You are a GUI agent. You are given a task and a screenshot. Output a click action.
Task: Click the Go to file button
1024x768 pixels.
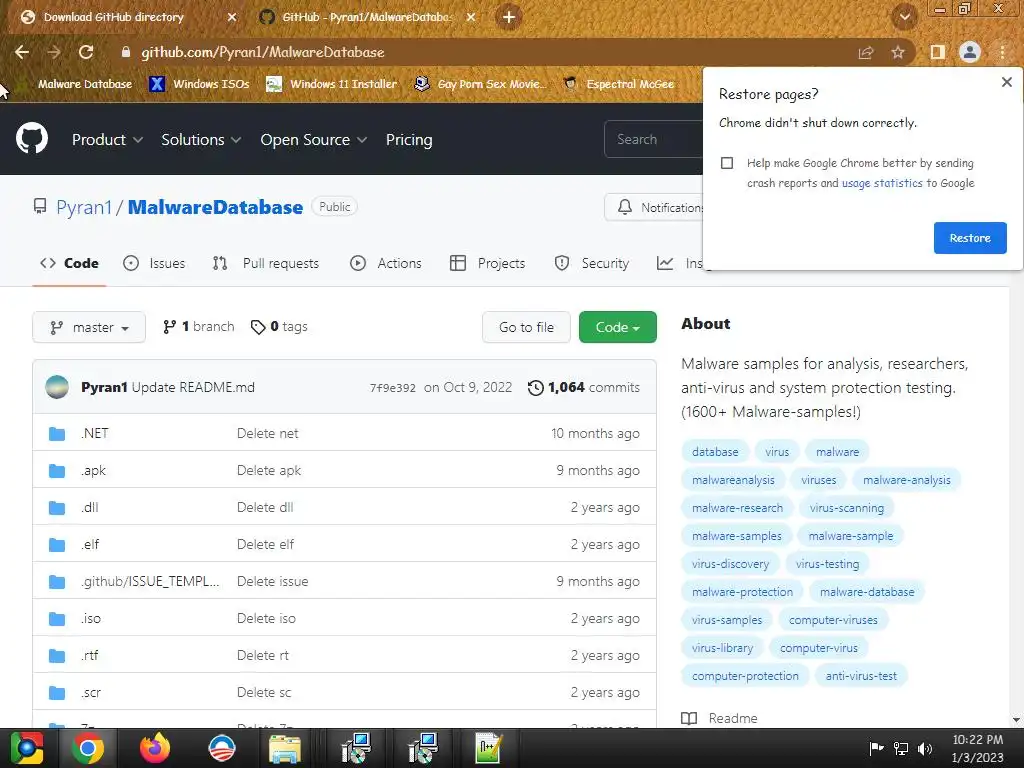coord(526,327)
